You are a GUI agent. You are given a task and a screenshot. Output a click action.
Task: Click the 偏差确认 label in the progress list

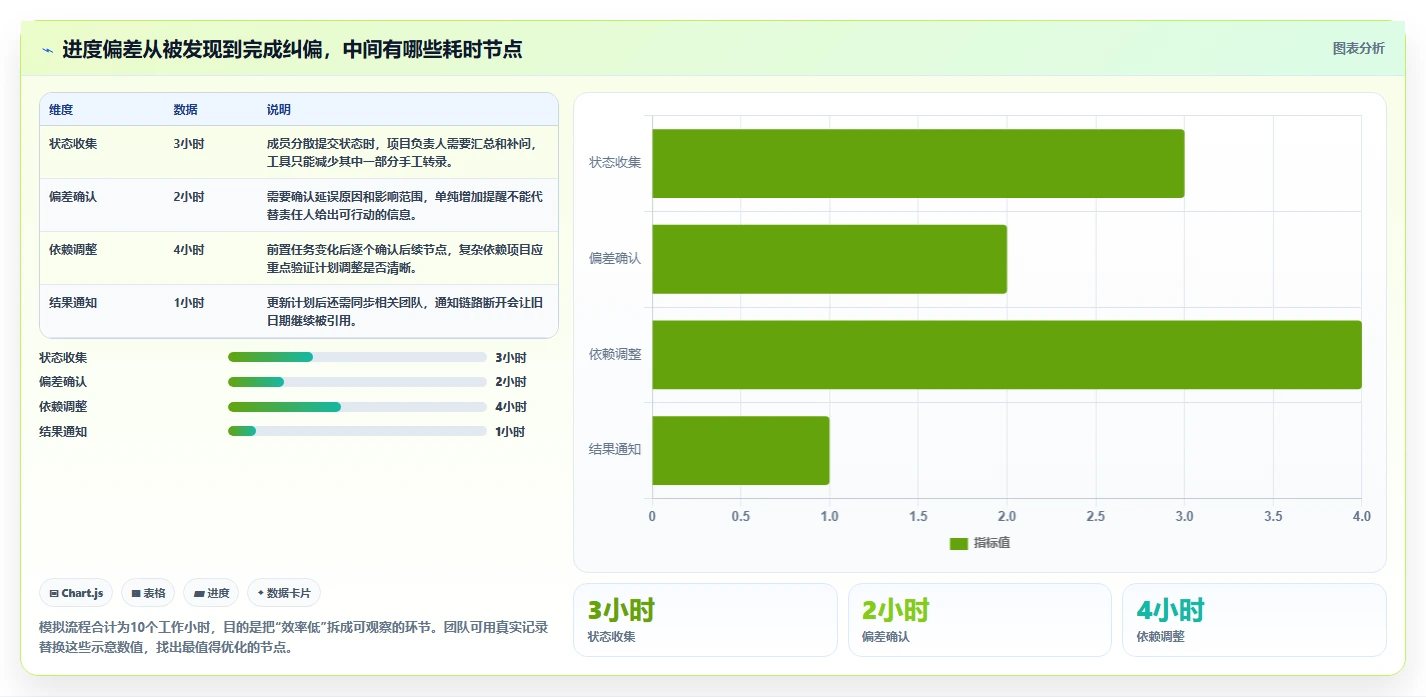(63, 382)
